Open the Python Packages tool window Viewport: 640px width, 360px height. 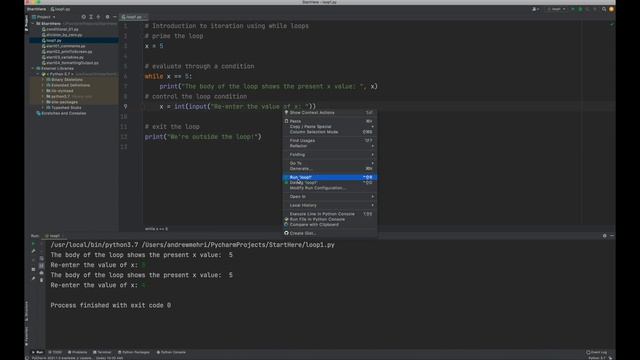click(x=134, y=352)
